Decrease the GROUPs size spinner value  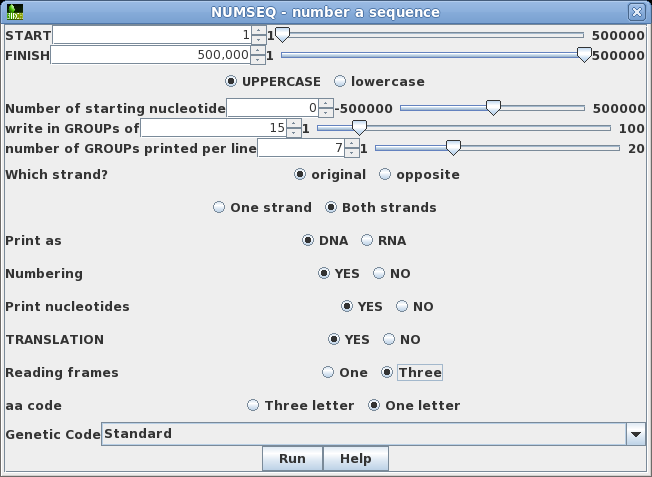[x=294, y=132]
